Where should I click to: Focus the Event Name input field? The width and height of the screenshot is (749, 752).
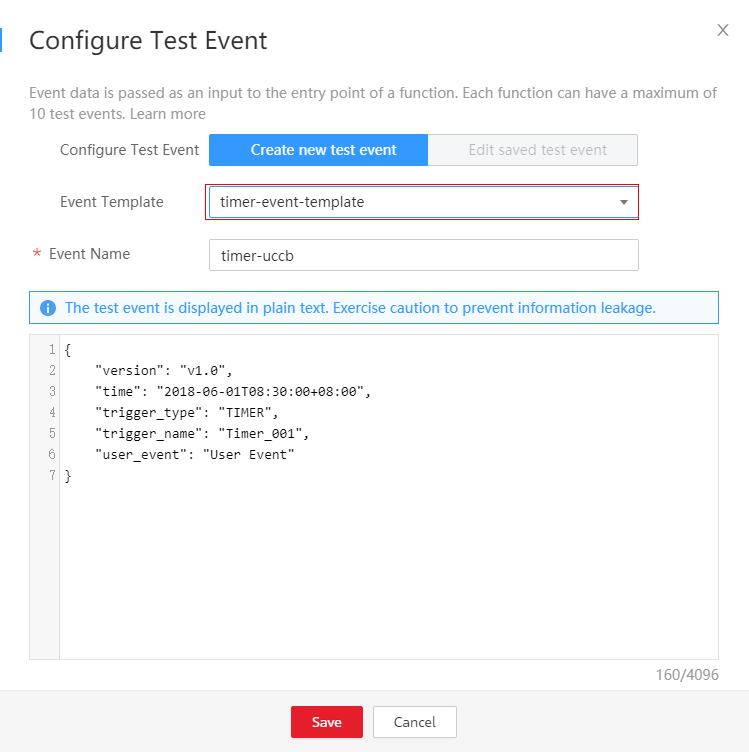(x=423, y=255)
